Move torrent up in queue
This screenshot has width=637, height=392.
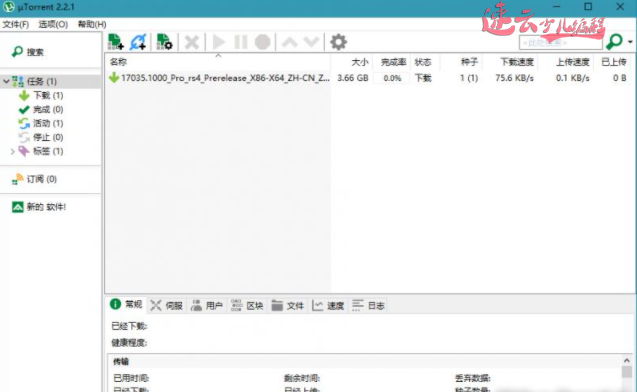coord(290,42)
